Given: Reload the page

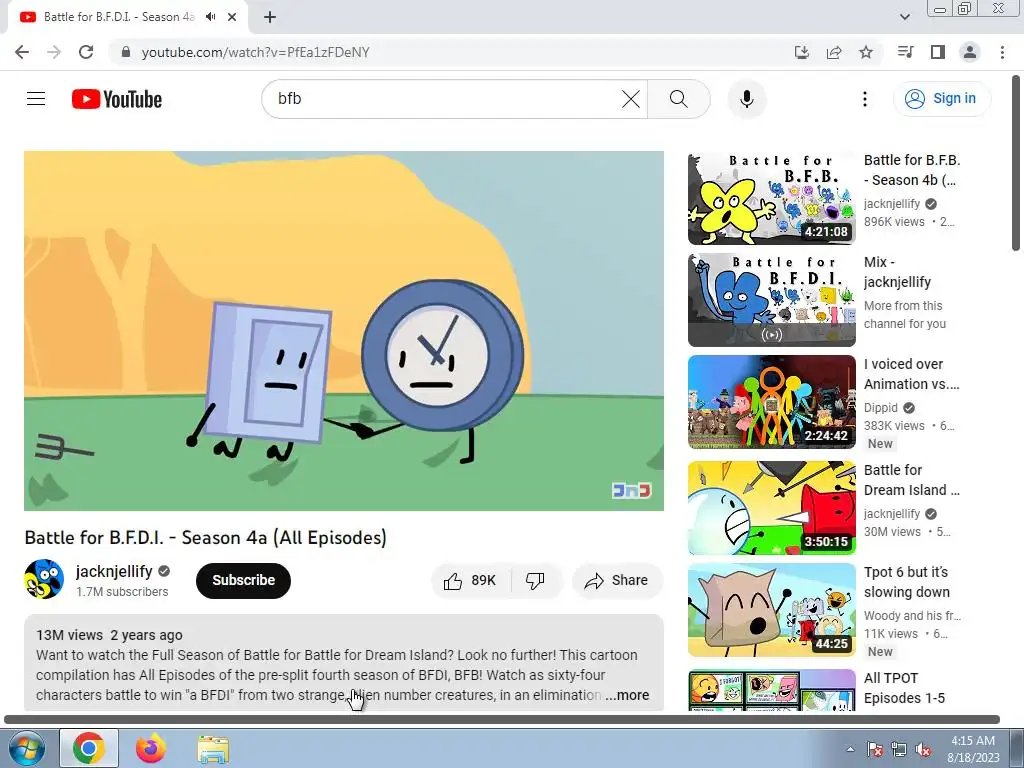Looking at the screenshot, I should (86, 52).
